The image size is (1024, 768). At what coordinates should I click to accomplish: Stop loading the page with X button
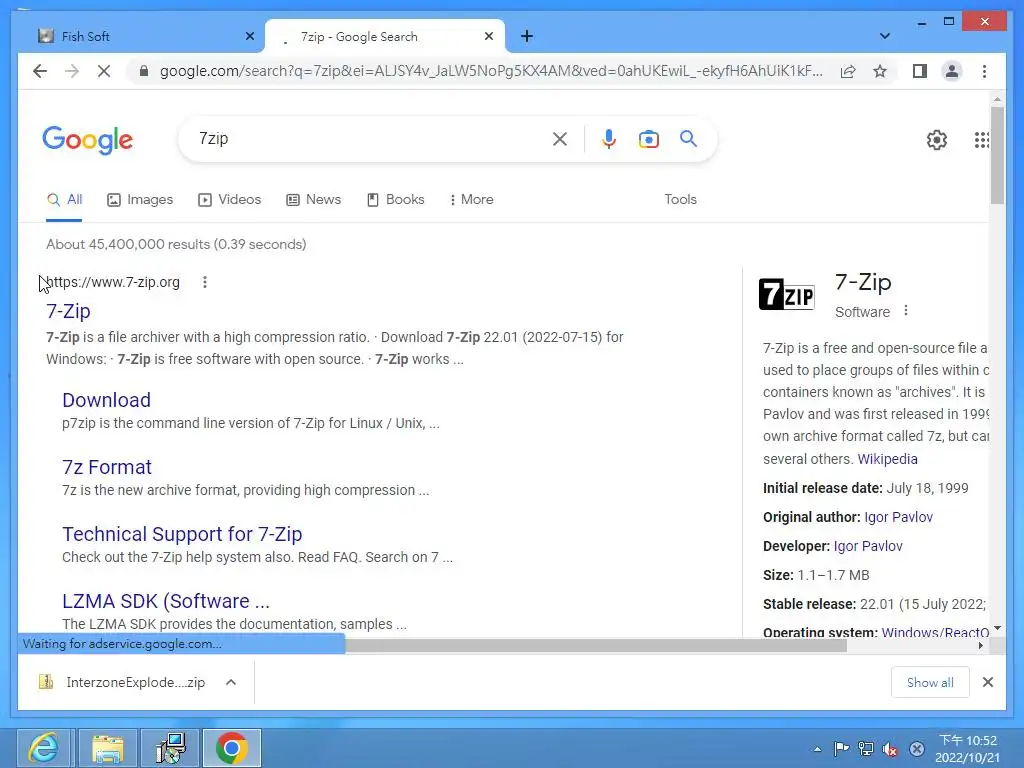point(104,71)
